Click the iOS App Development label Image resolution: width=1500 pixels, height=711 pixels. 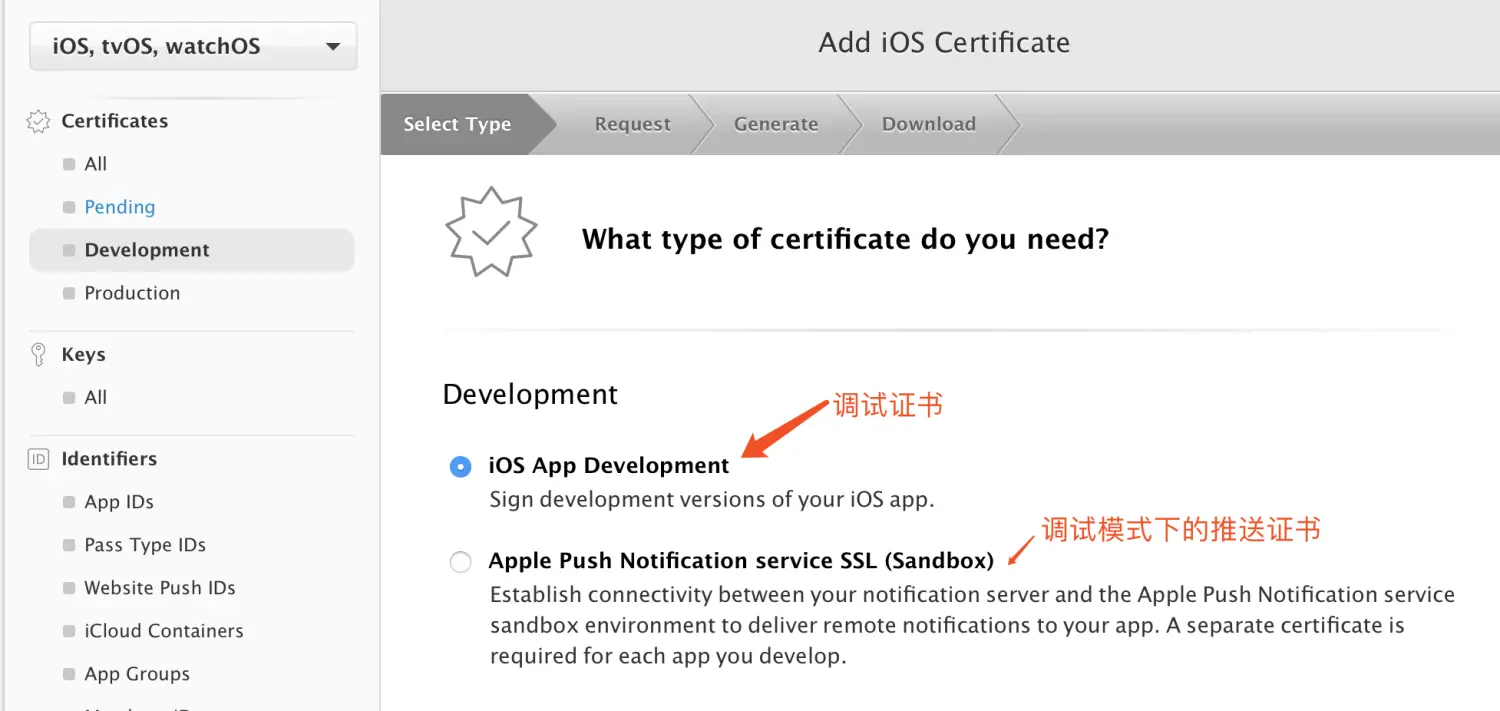pyautogui.click(x=609, y=466)
